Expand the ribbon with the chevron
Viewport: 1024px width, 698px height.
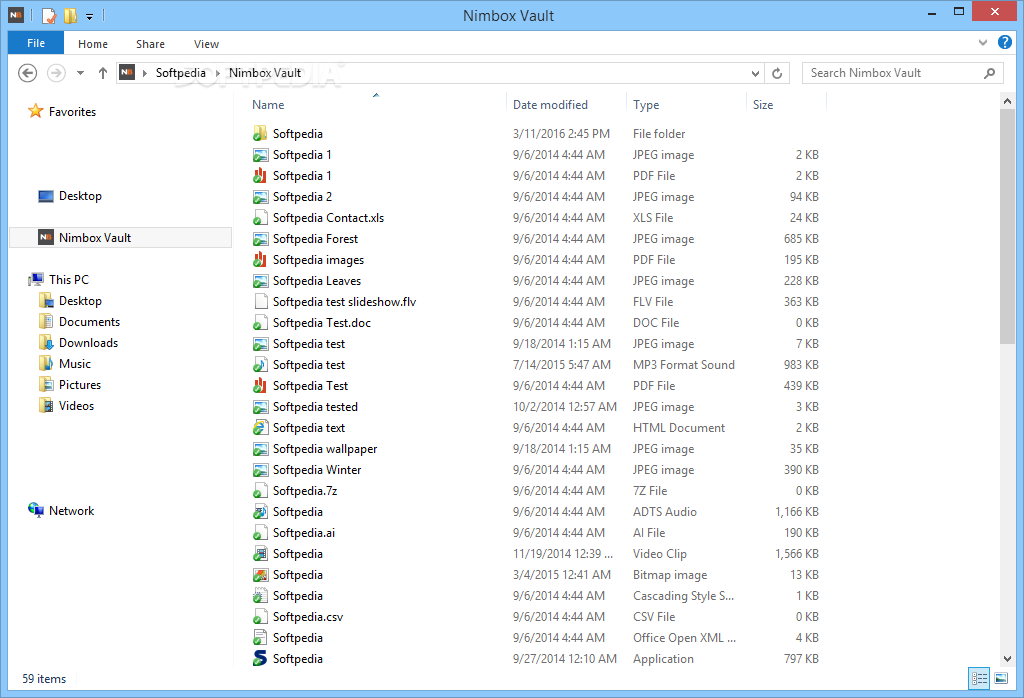(983, 42)
